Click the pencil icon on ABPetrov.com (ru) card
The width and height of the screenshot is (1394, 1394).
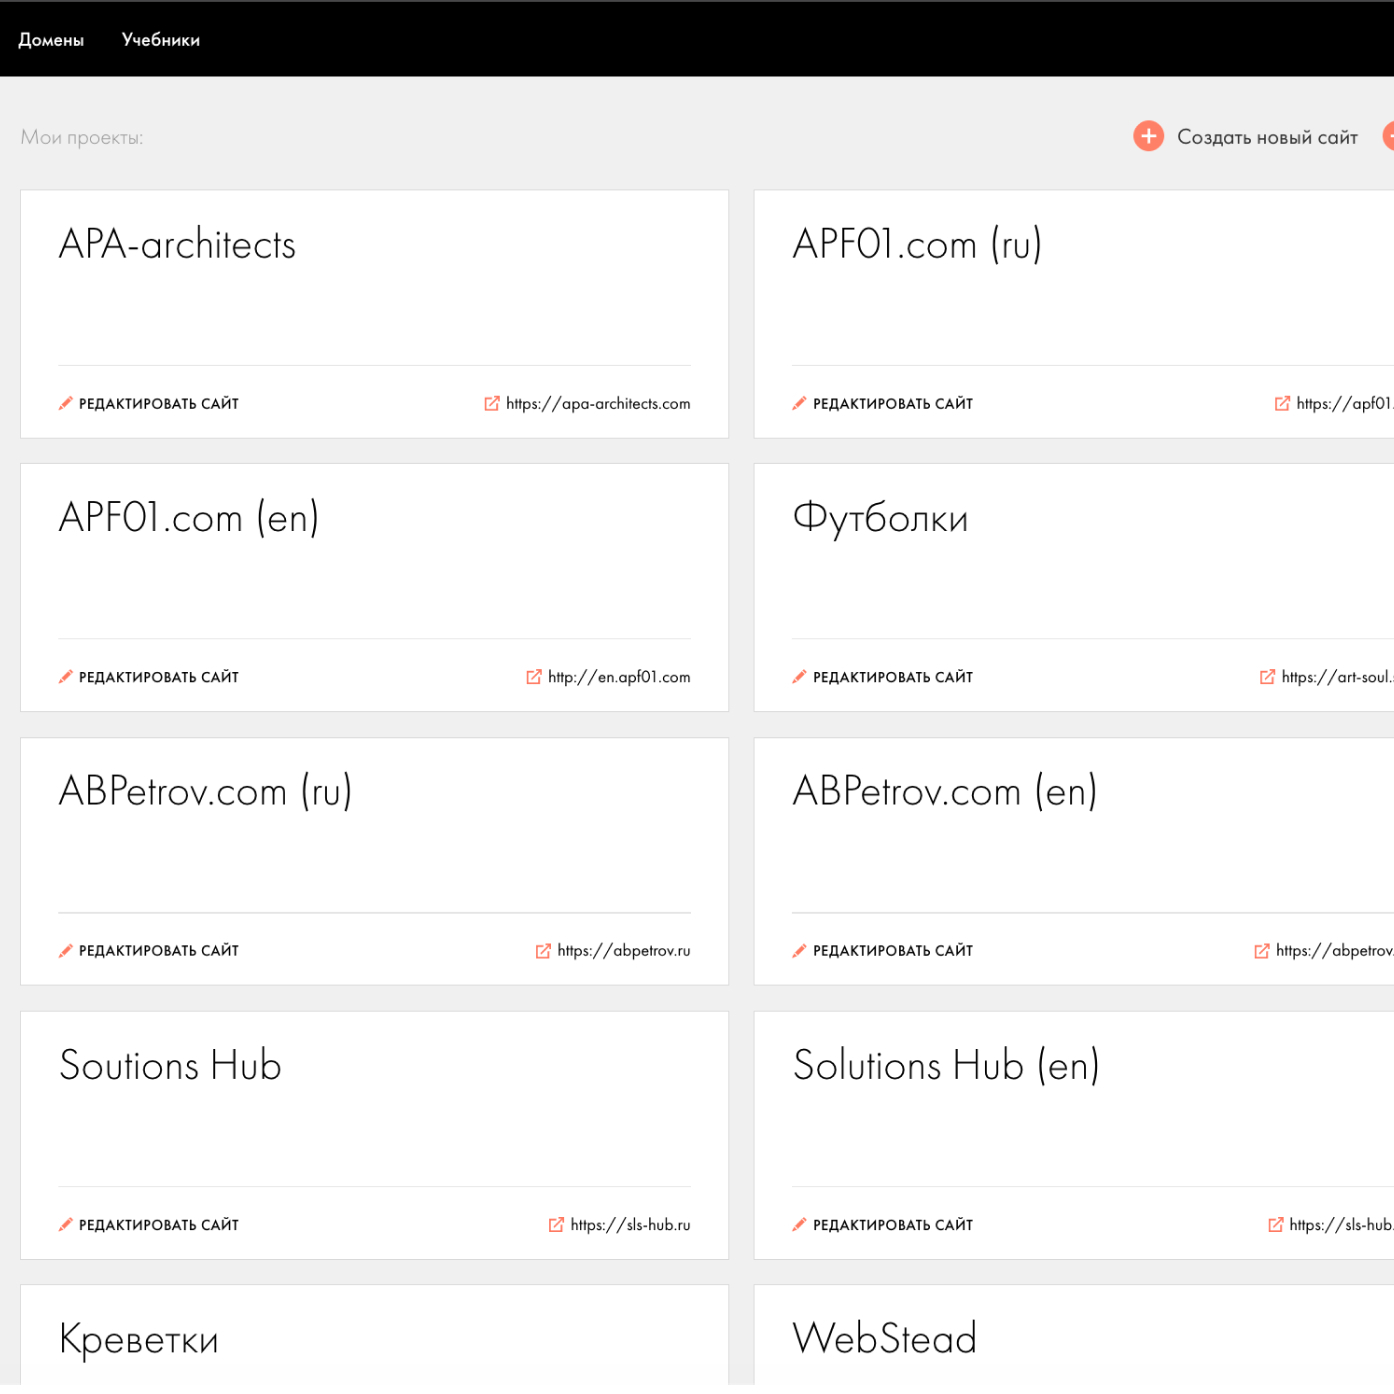click(x=66, y=950)
